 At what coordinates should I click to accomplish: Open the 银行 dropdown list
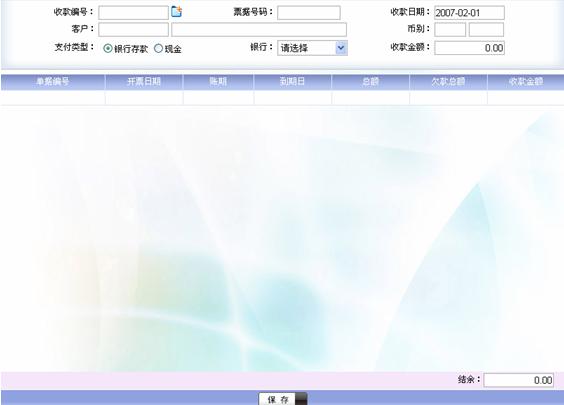[x=312, y=48]
